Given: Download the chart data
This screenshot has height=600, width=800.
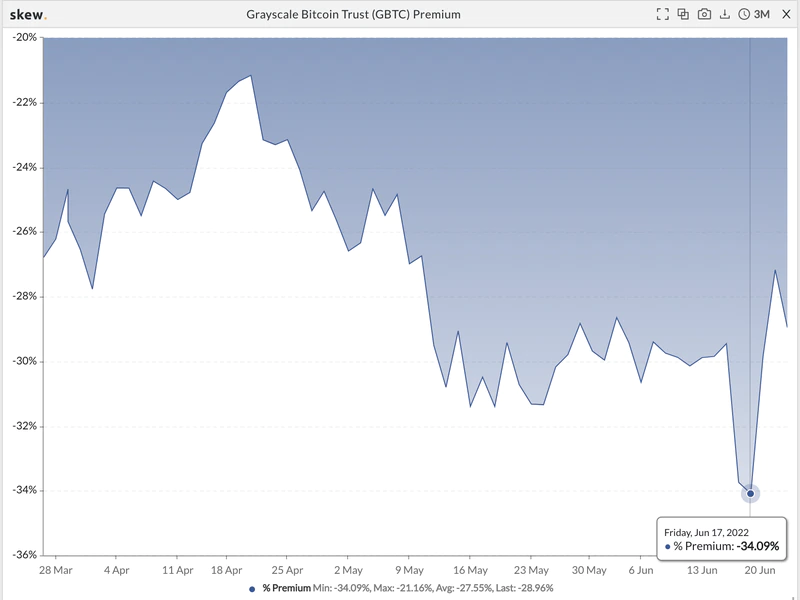Looking at the screenshot, I should 724,14.
